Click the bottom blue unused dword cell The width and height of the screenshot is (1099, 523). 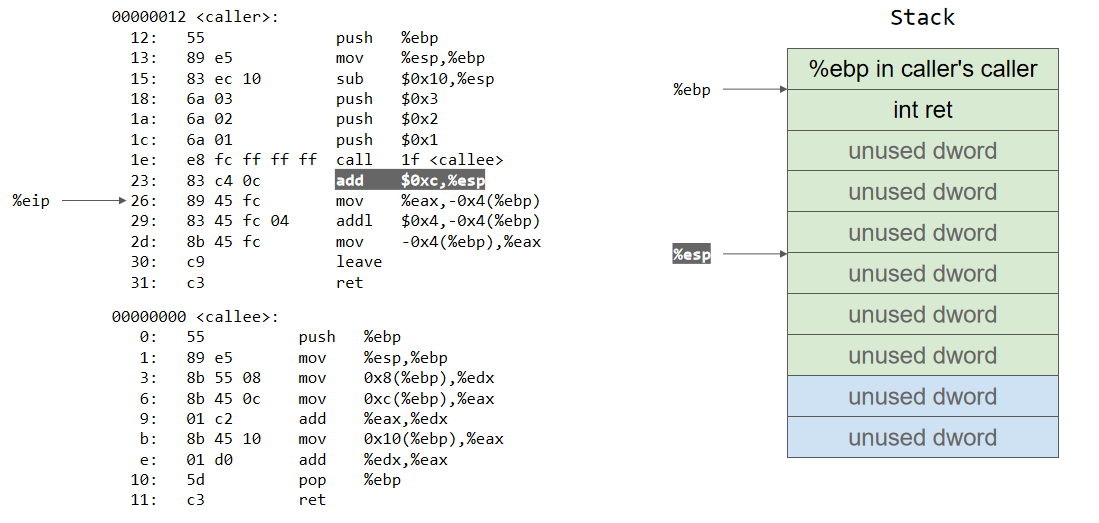pos(922,438)
